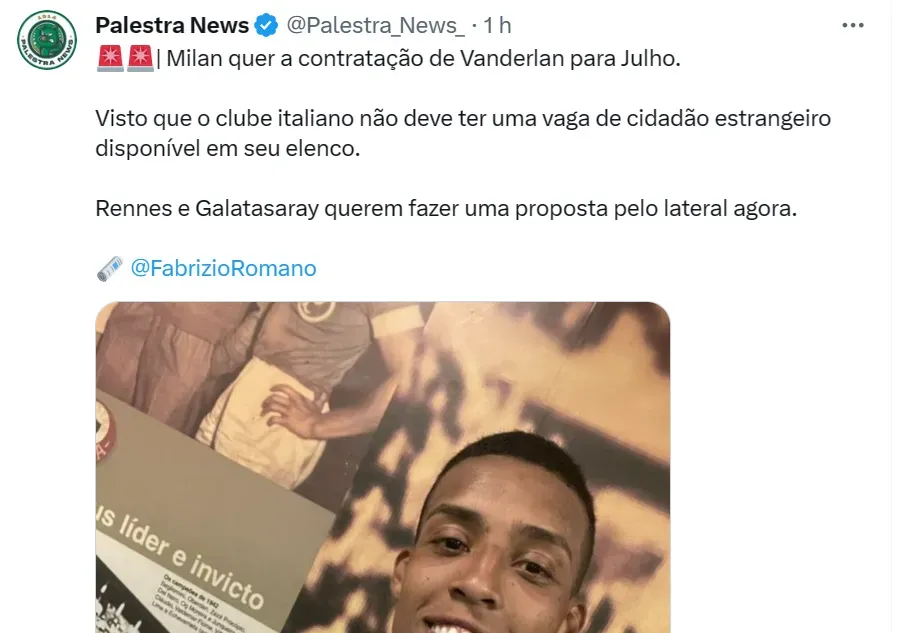Click the rolled newspaper emoji
Image resolution: width=910 pixels, height=633 pixels.
coord(110,269)
